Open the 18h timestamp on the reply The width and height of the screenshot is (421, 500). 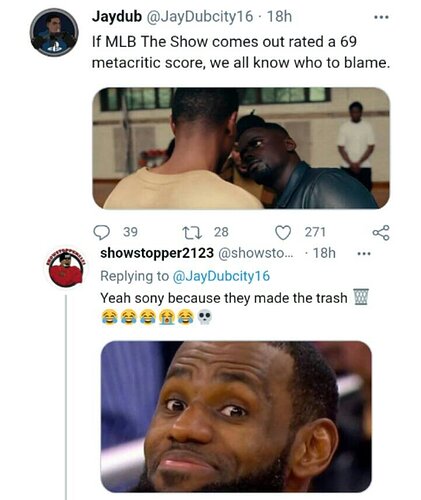(x=324, y=253)
